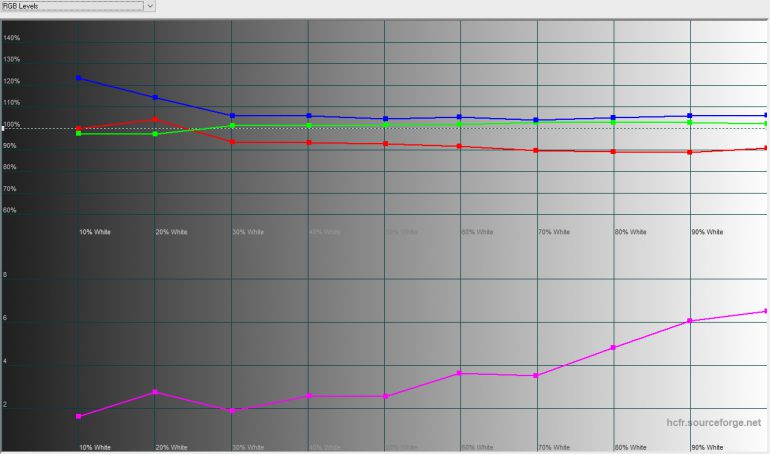Select magenta delta point at 30% White
The width and height of the screenshot is (770, 454).
[232, 411]
